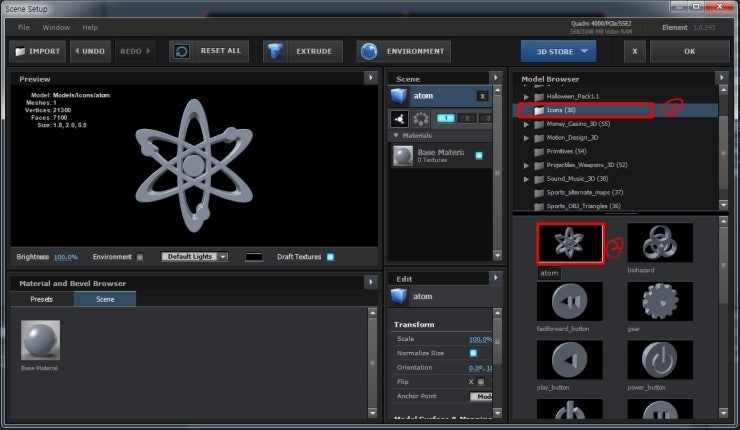
Task: Open the 3D Store dropdown
Action: pyautogui.click(x=558, y=51)
